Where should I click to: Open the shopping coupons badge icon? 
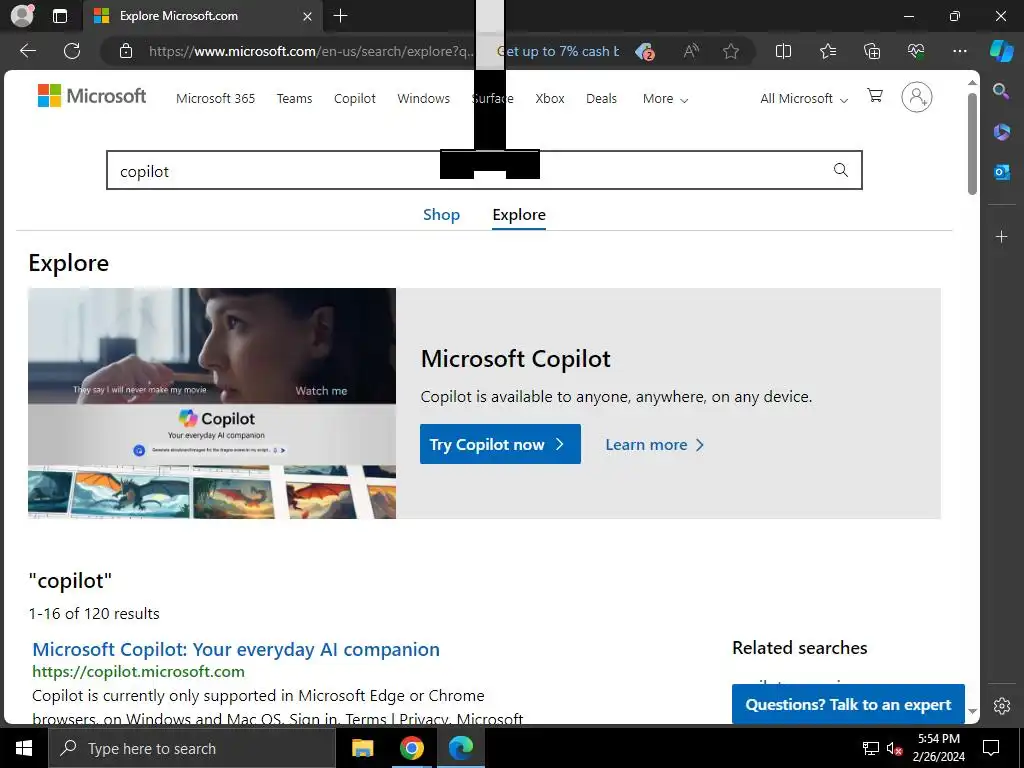pyautogui.click(x=645, y=51)
